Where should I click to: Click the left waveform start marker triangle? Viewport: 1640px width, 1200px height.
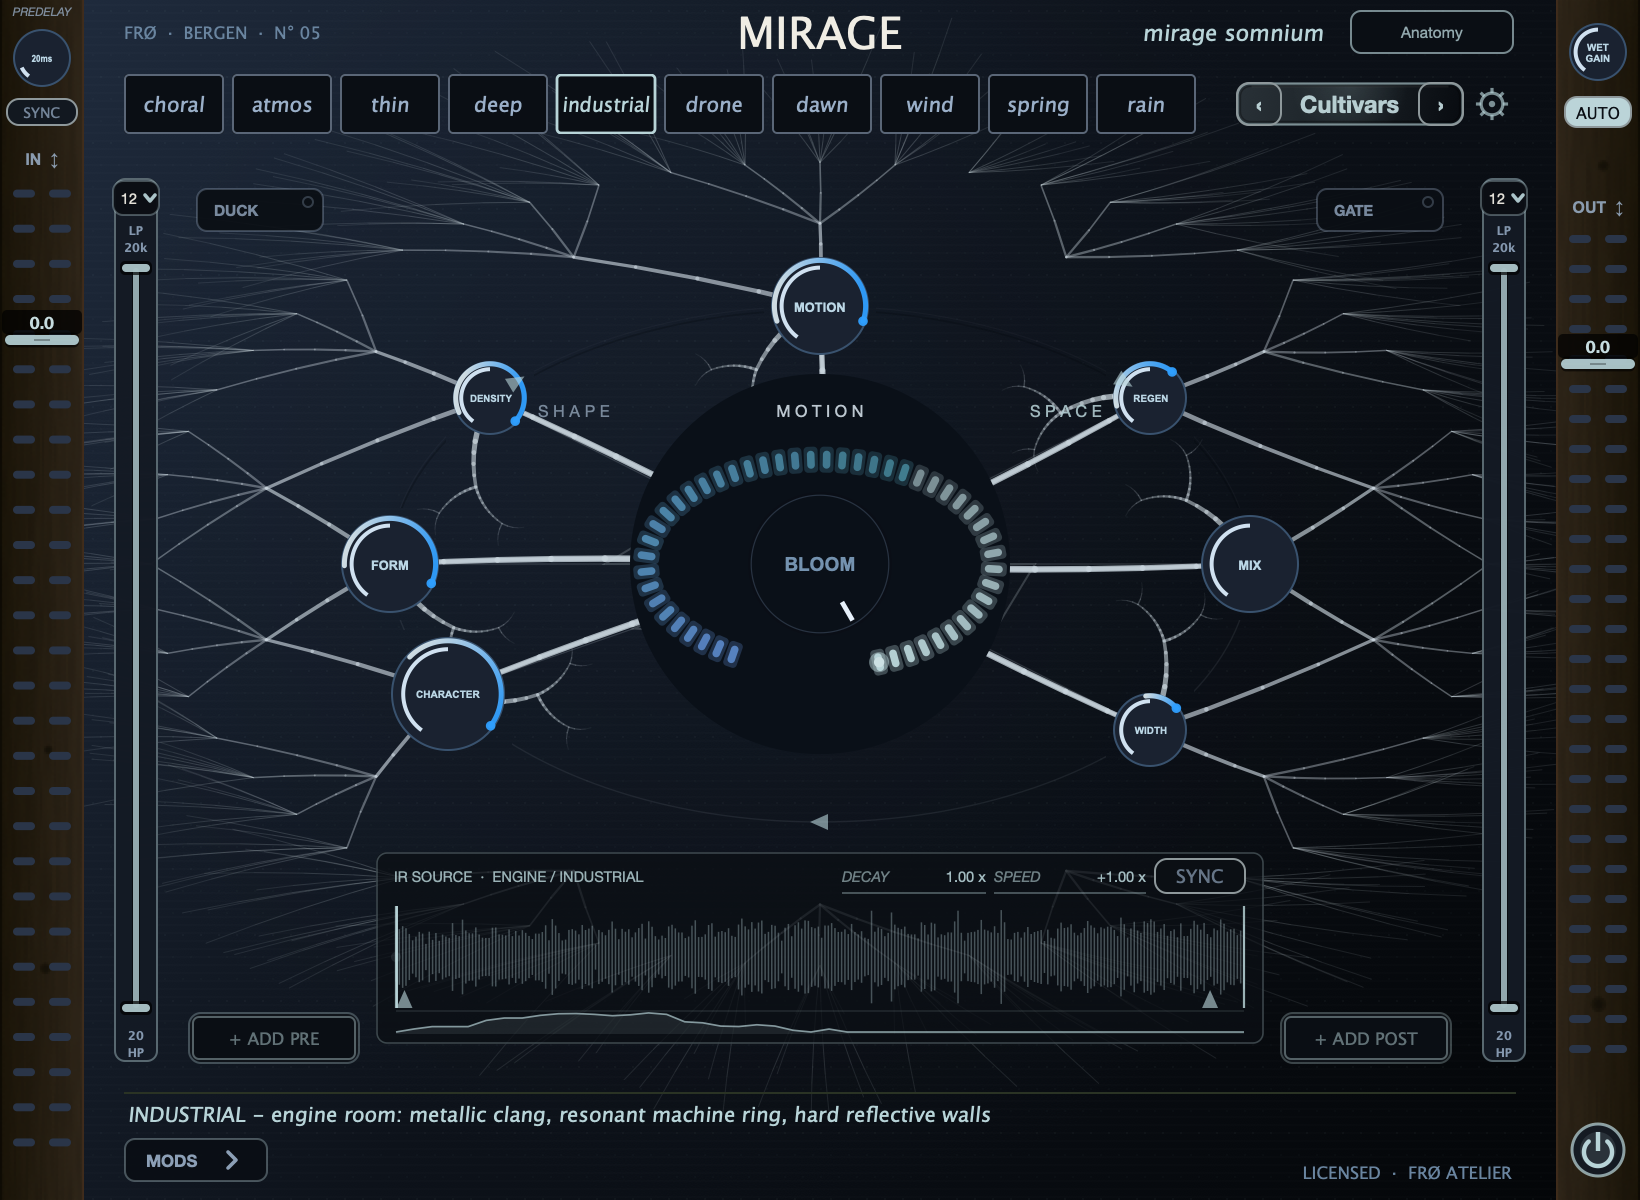click(x=404, y=998)
